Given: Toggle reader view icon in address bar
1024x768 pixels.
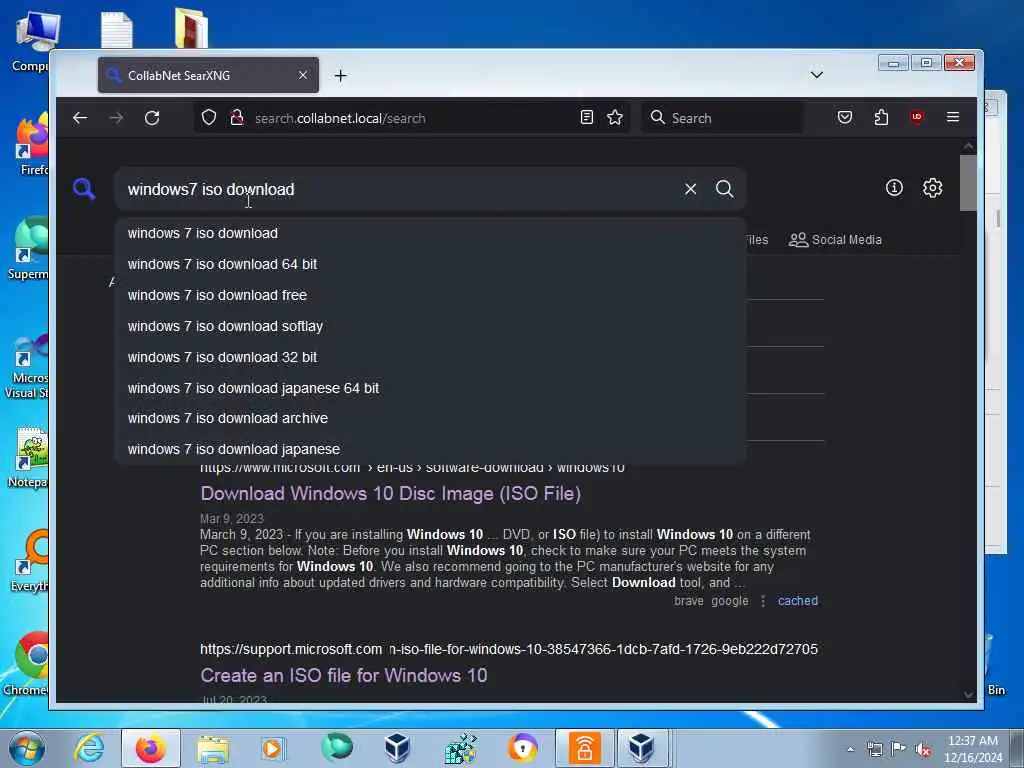Looking at the screenshot, I should 586,118.
